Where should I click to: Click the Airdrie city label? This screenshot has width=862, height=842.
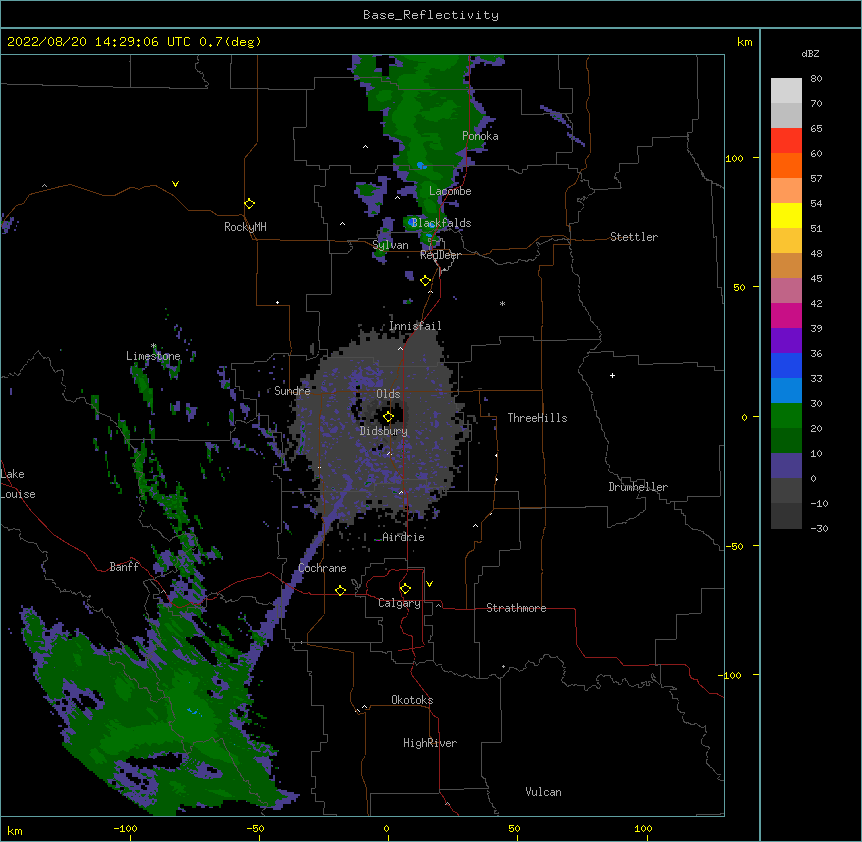403,537
